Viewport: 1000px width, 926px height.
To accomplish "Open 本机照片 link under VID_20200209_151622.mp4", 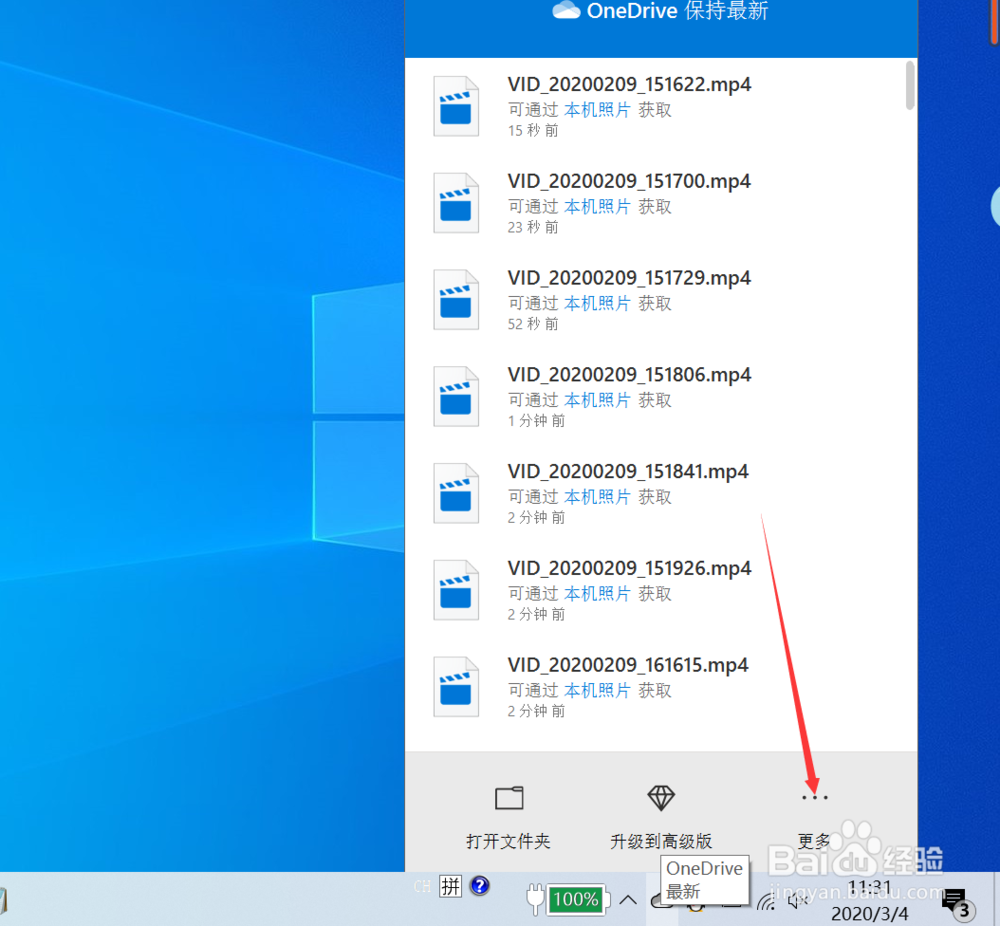I will click(x=597, y=110).
